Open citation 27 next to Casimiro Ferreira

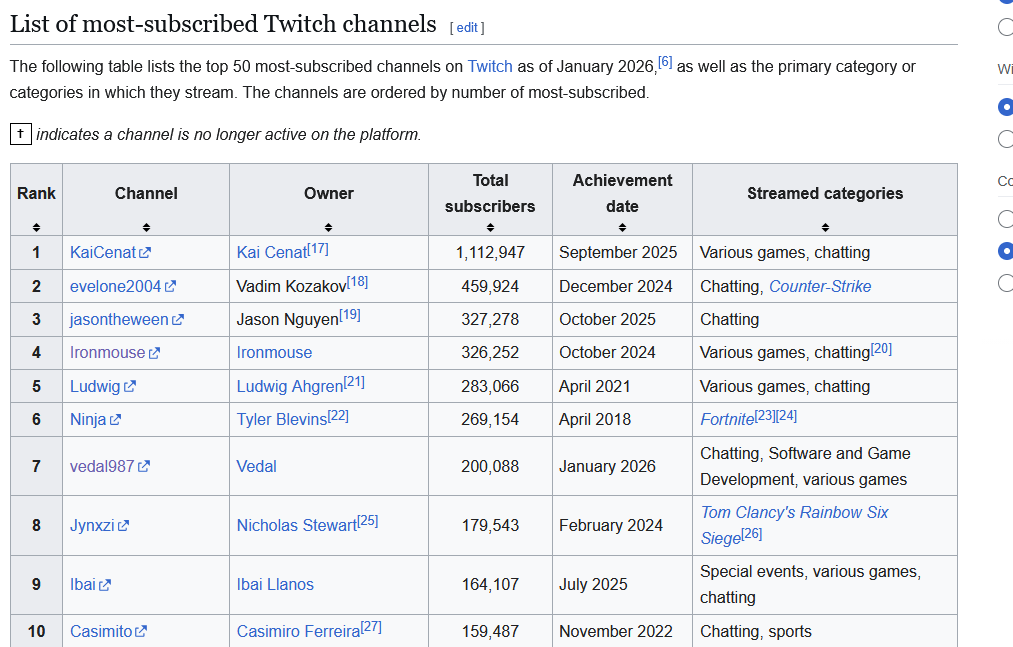371,627
